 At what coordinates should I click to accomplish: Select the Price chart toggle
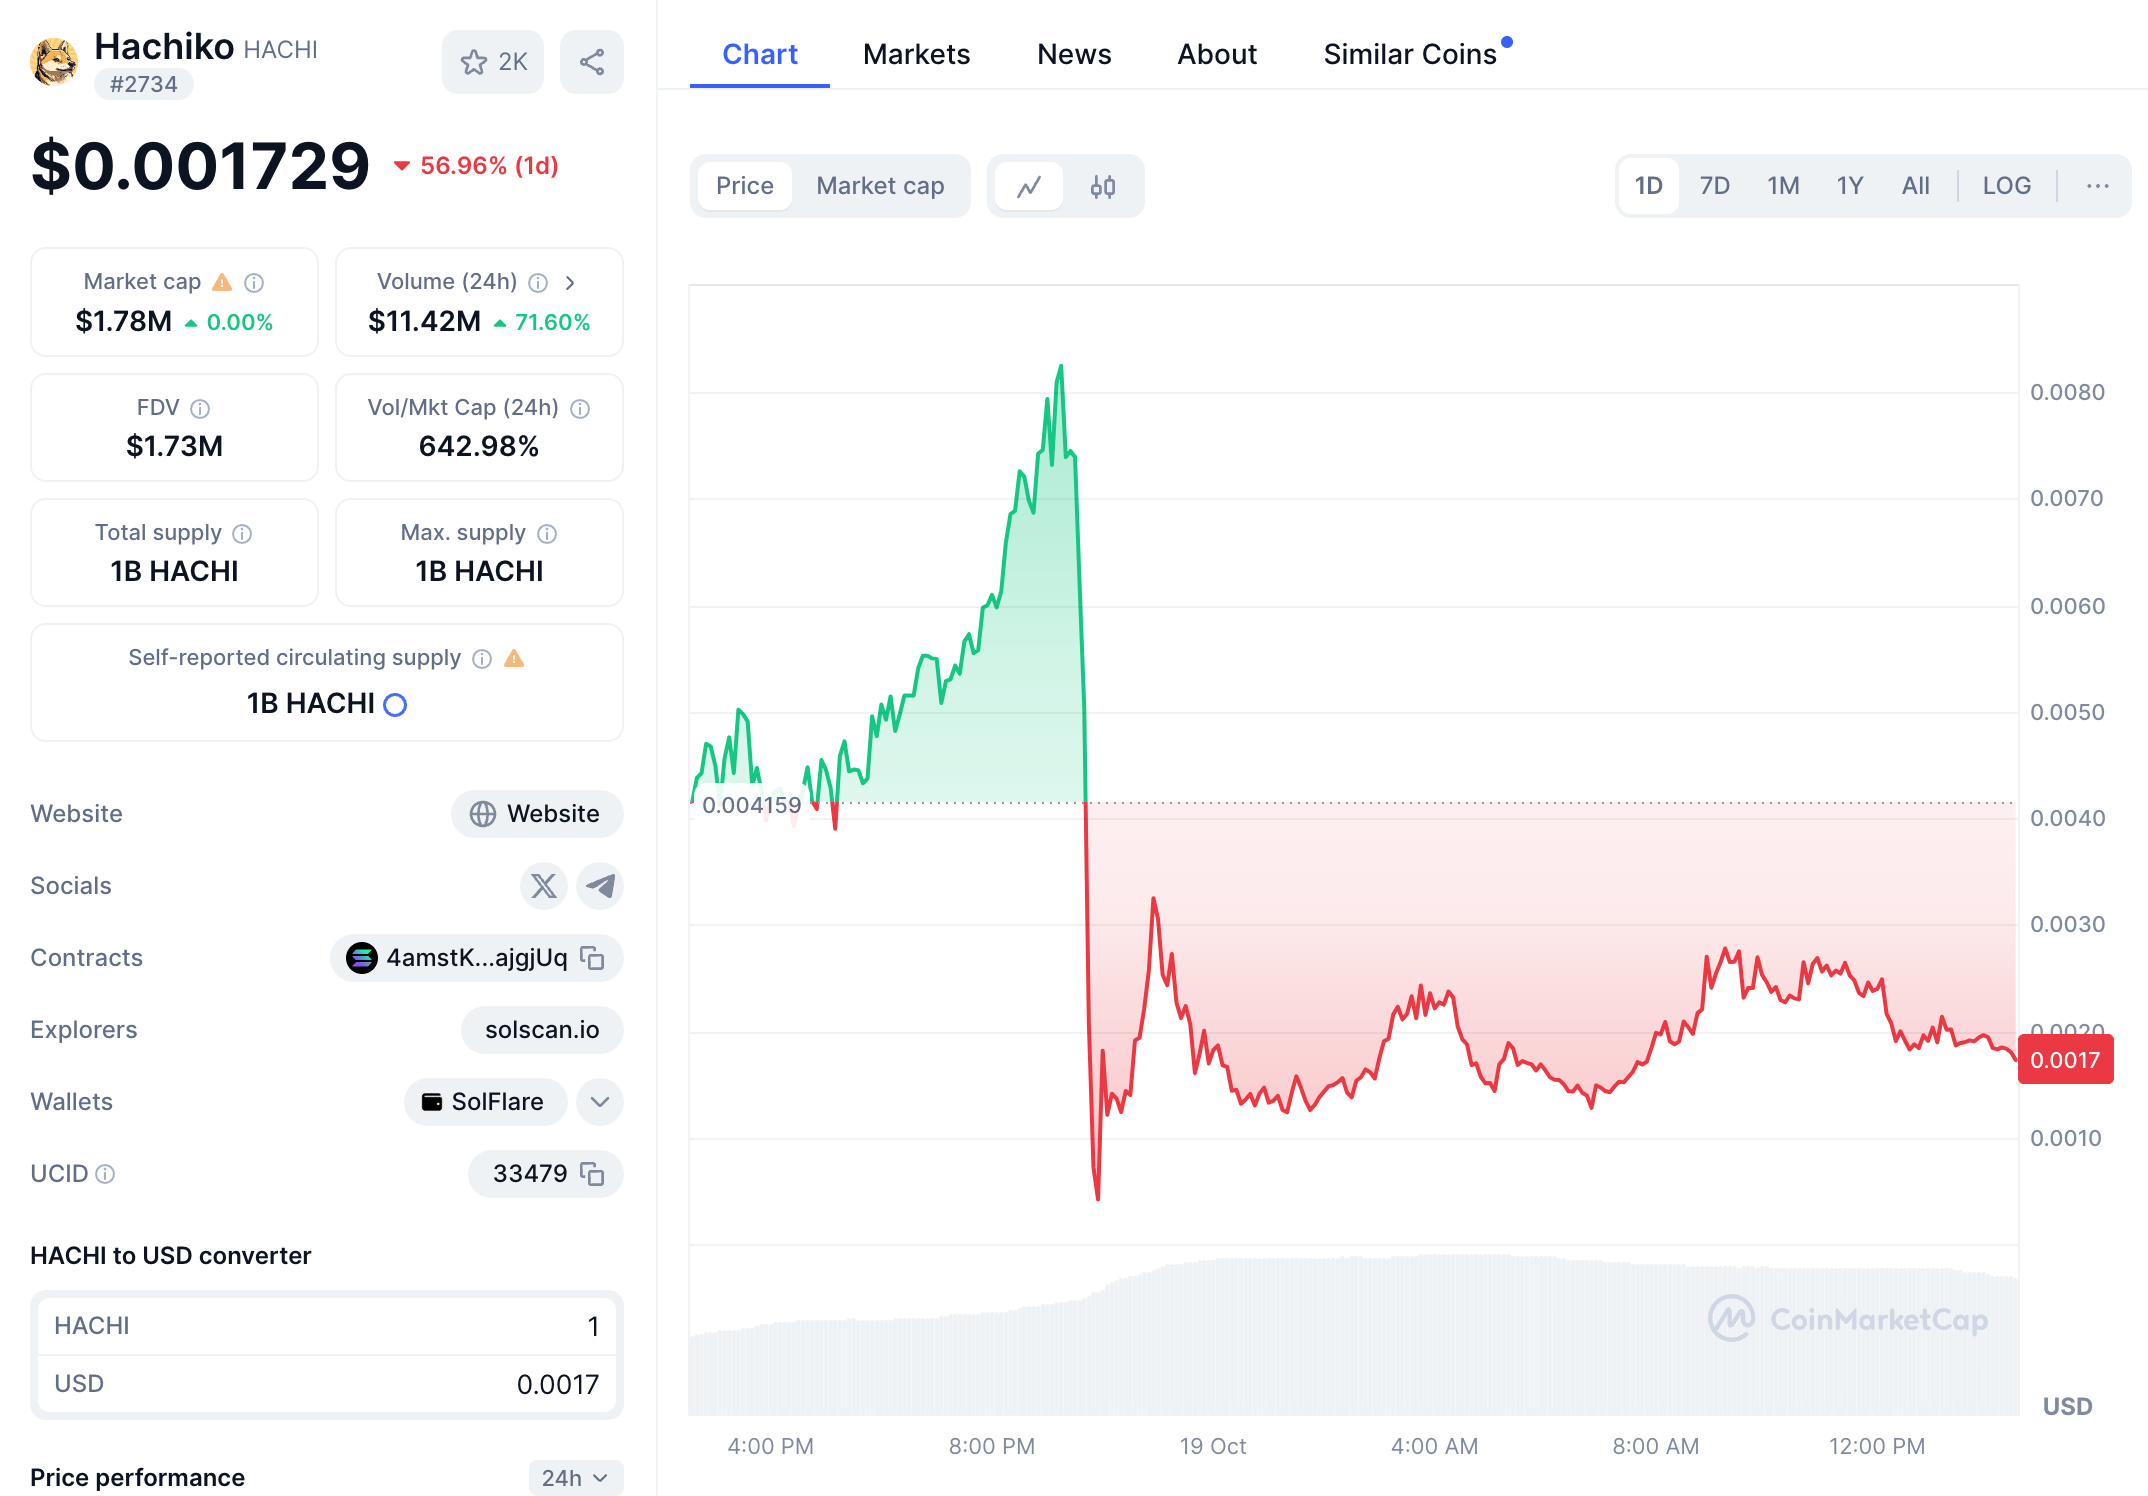tap(745, 186)
